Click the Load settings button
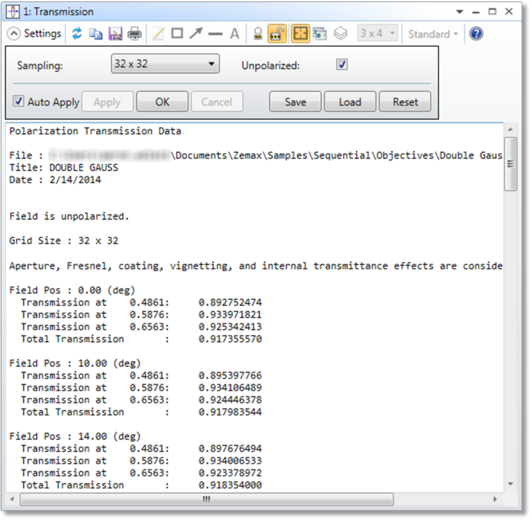 (x=350, y=102)
